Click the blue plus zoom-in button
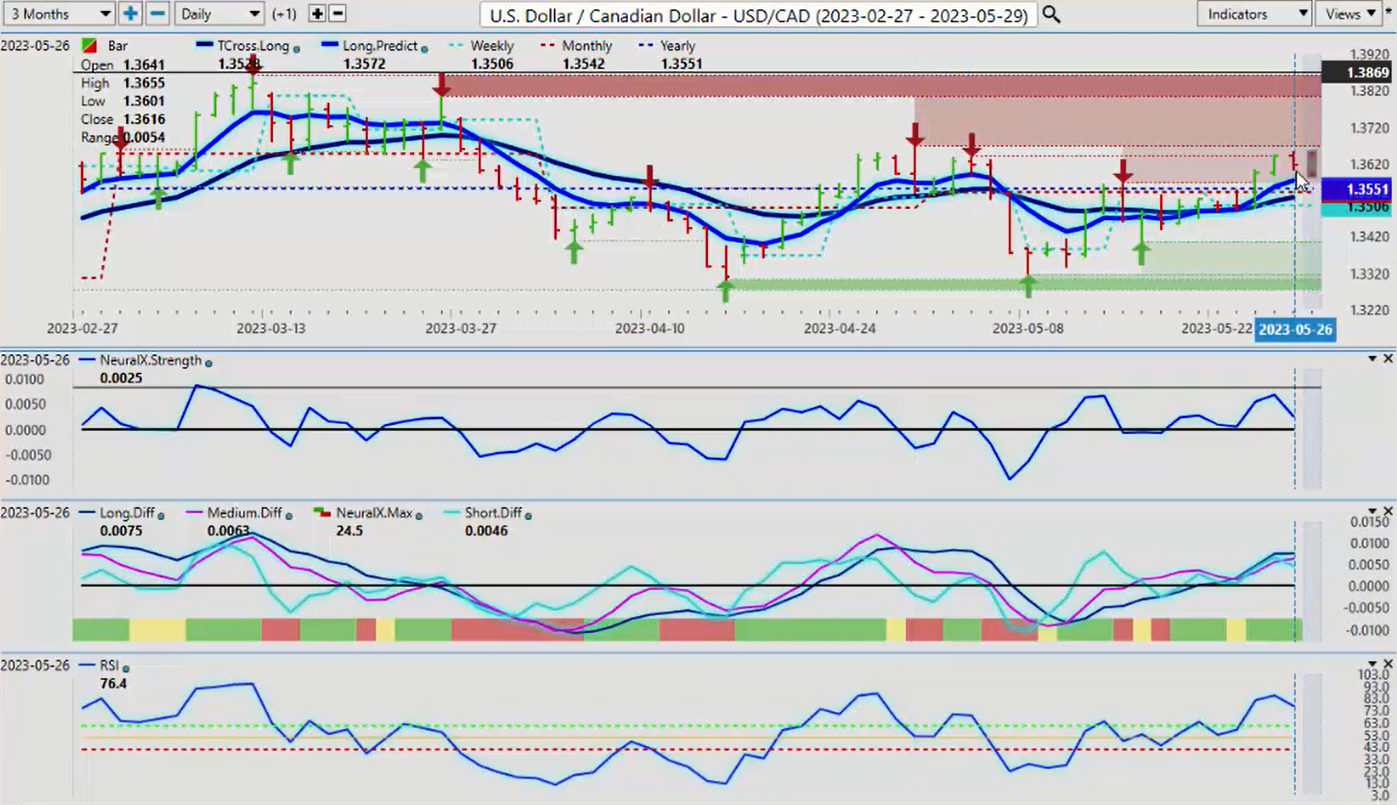The image size is (1397, 805). [x=131, y=14]
